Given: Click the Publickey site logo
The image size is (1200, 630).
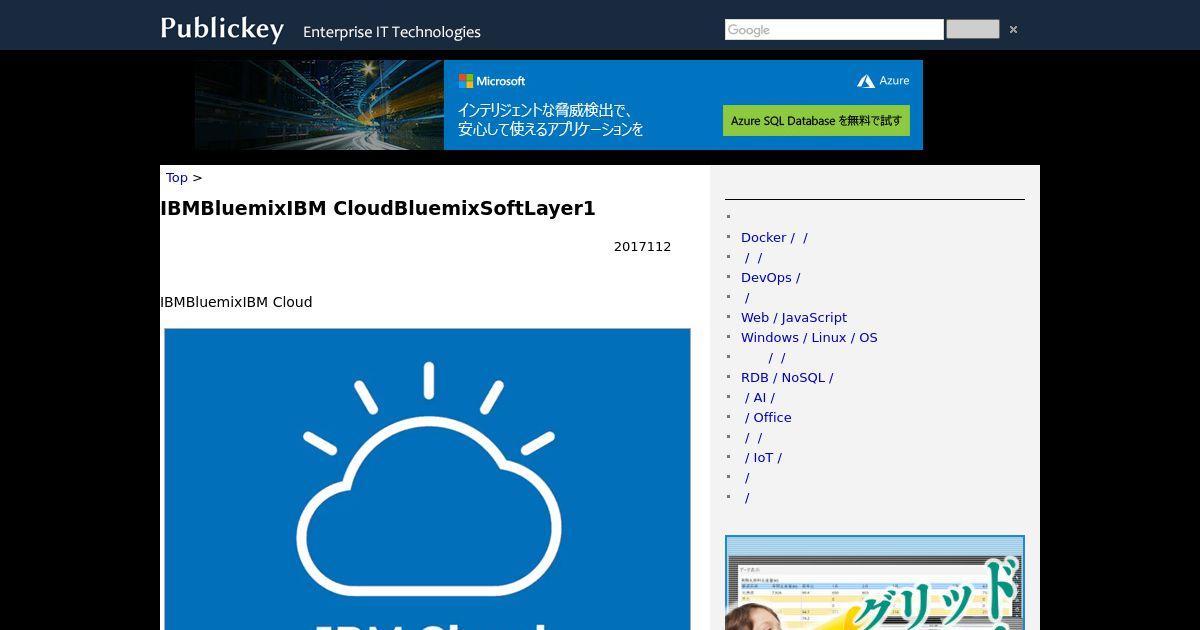Looking at the screenshot, I should [x=222, y=28].
